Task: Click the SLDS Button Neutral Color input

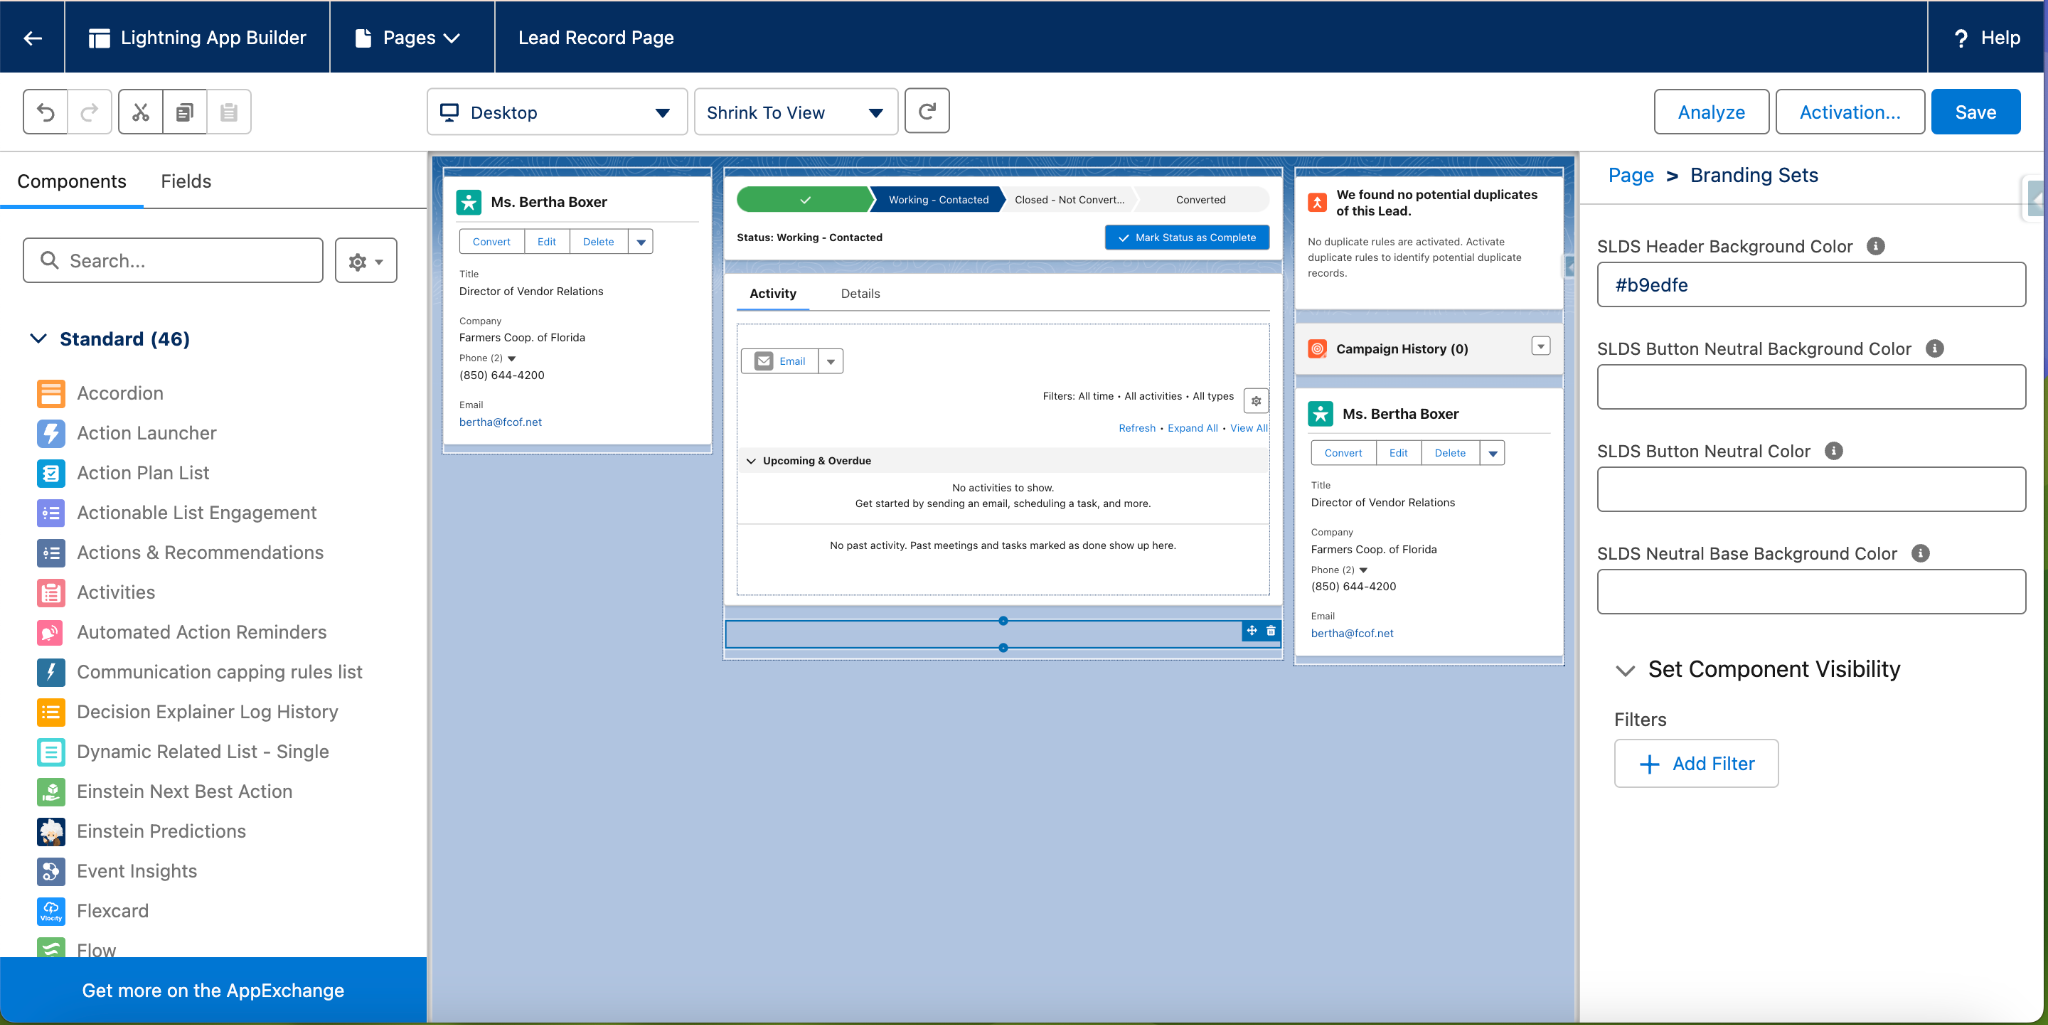Action: coord(1811,490)
